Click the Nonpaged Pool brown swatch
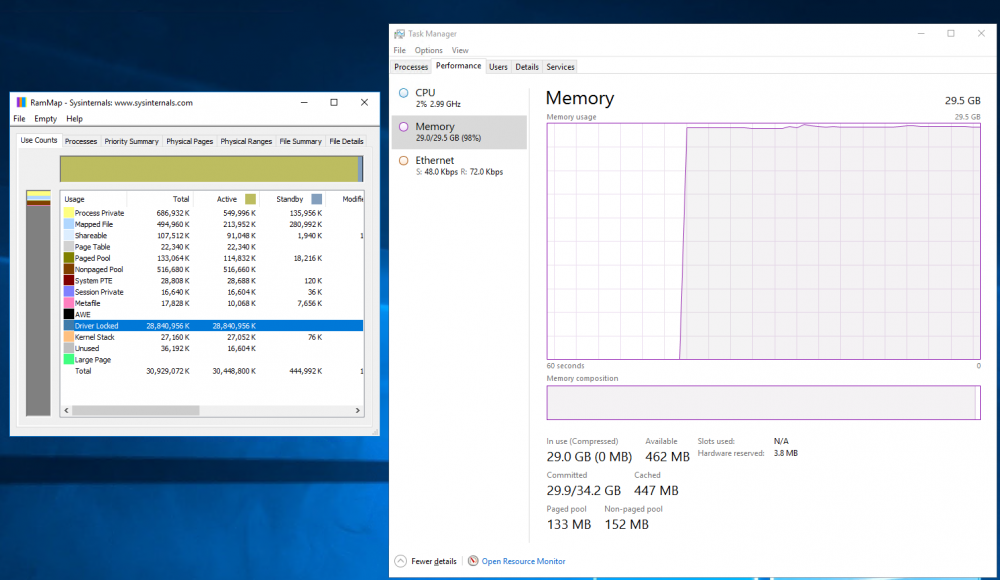Screen dimensions: 1000x580 [x=68, y=269]
